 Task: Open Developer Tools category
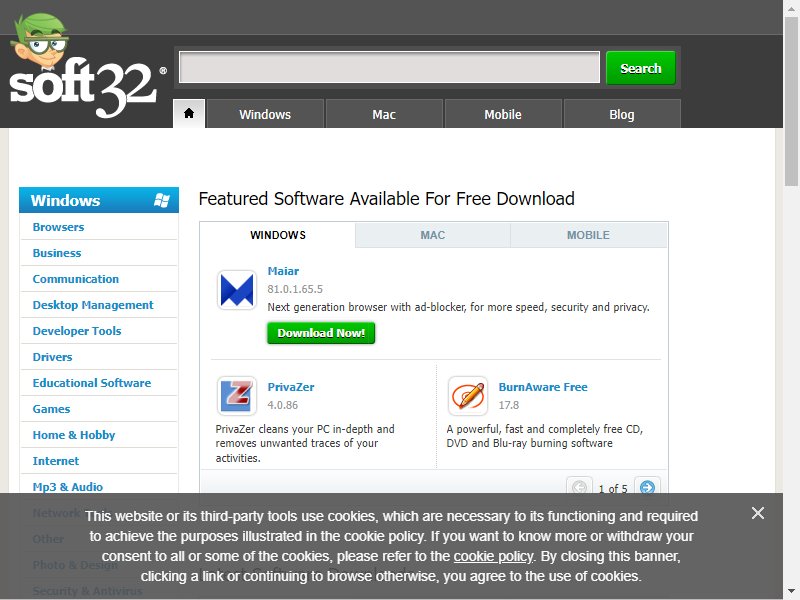(x=77, y=331)
